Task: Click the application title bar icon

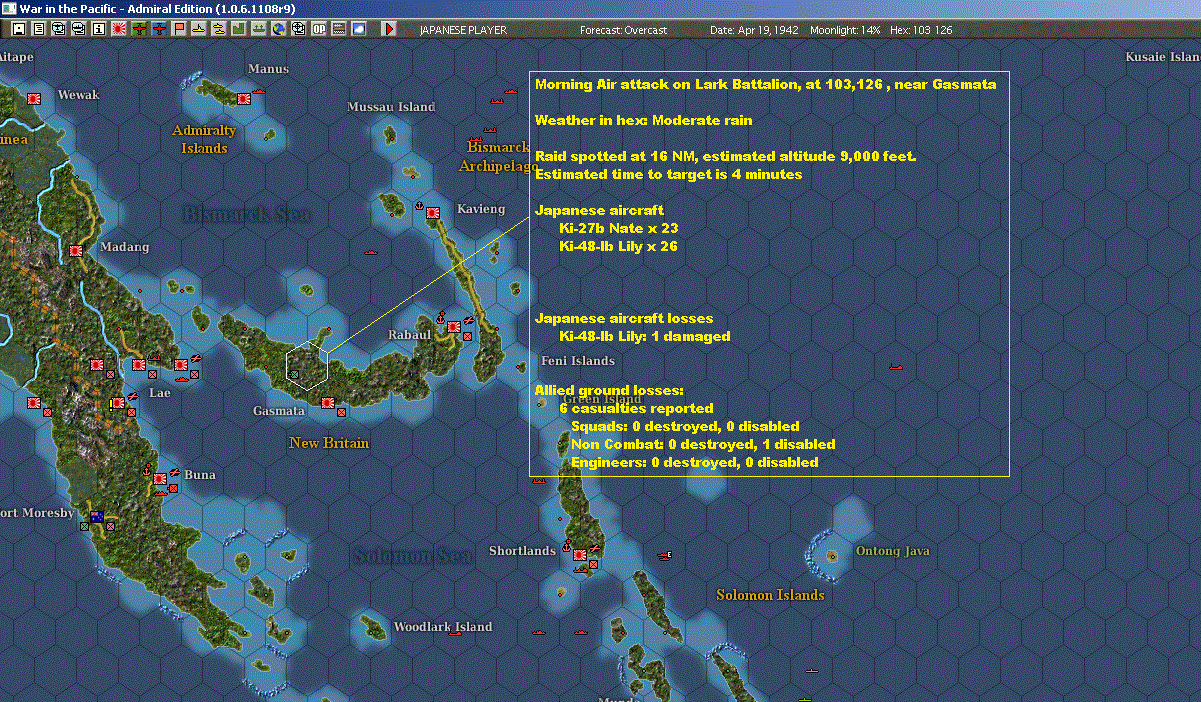Action: (9, 8)
